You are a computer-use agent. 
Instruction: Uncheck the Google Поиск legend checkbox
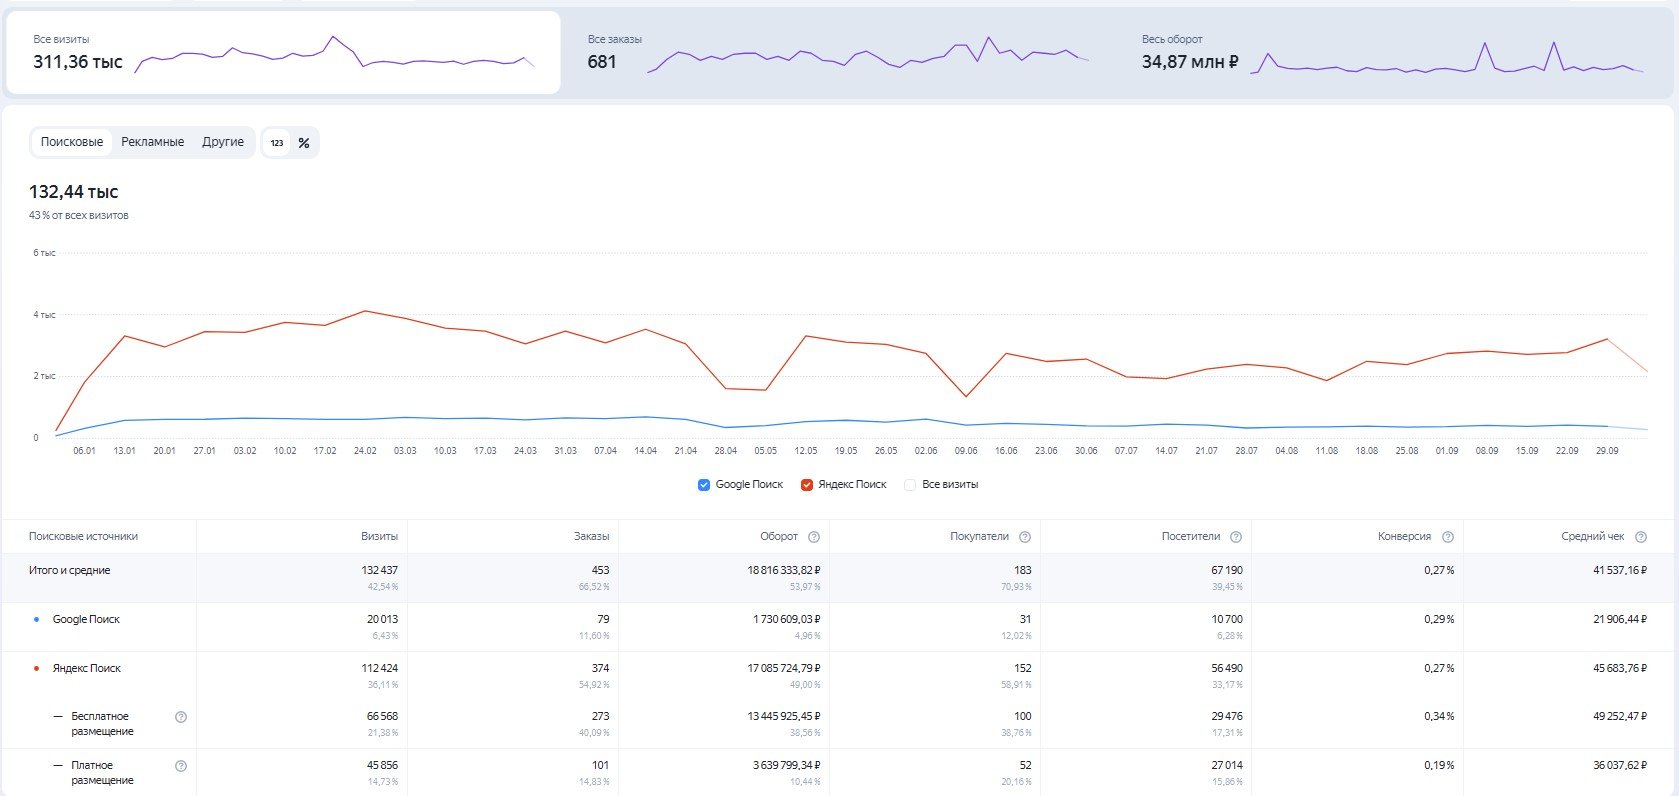pyautogui.click(x=704, y=485)
